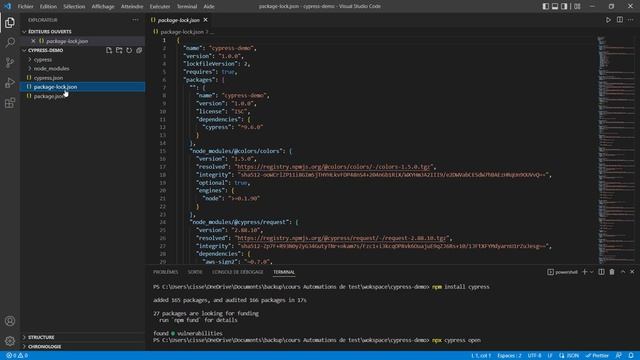Select the TERMINAL panel tab
Screen dimensions: 640x360
tap(284, 272)
